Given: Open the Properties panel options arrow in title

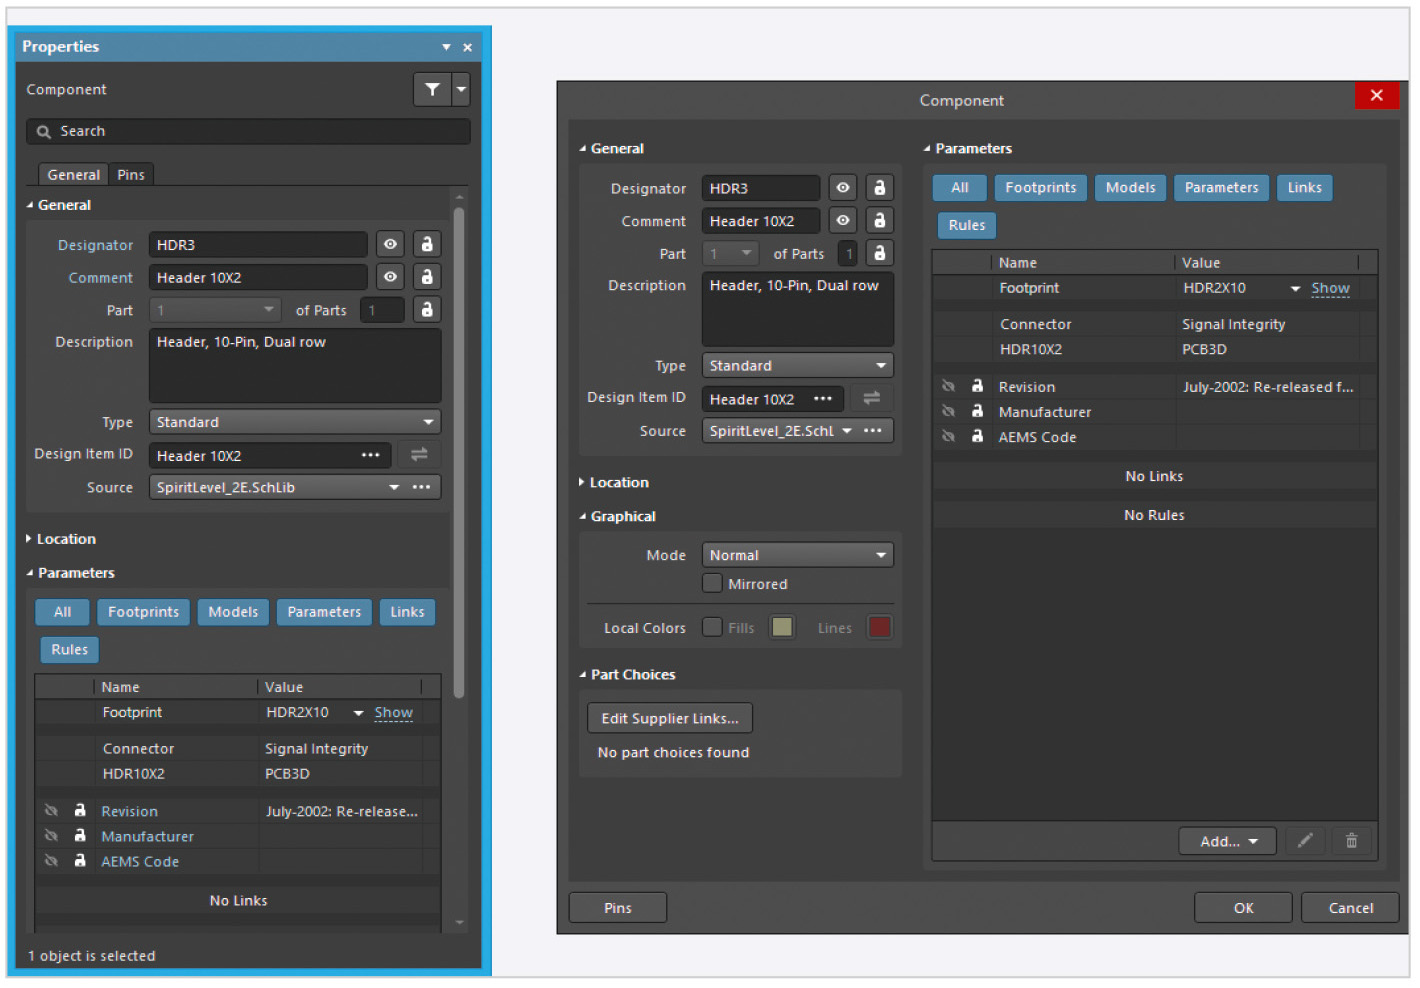Looking at the screenshot, I should tap(446, 47).
